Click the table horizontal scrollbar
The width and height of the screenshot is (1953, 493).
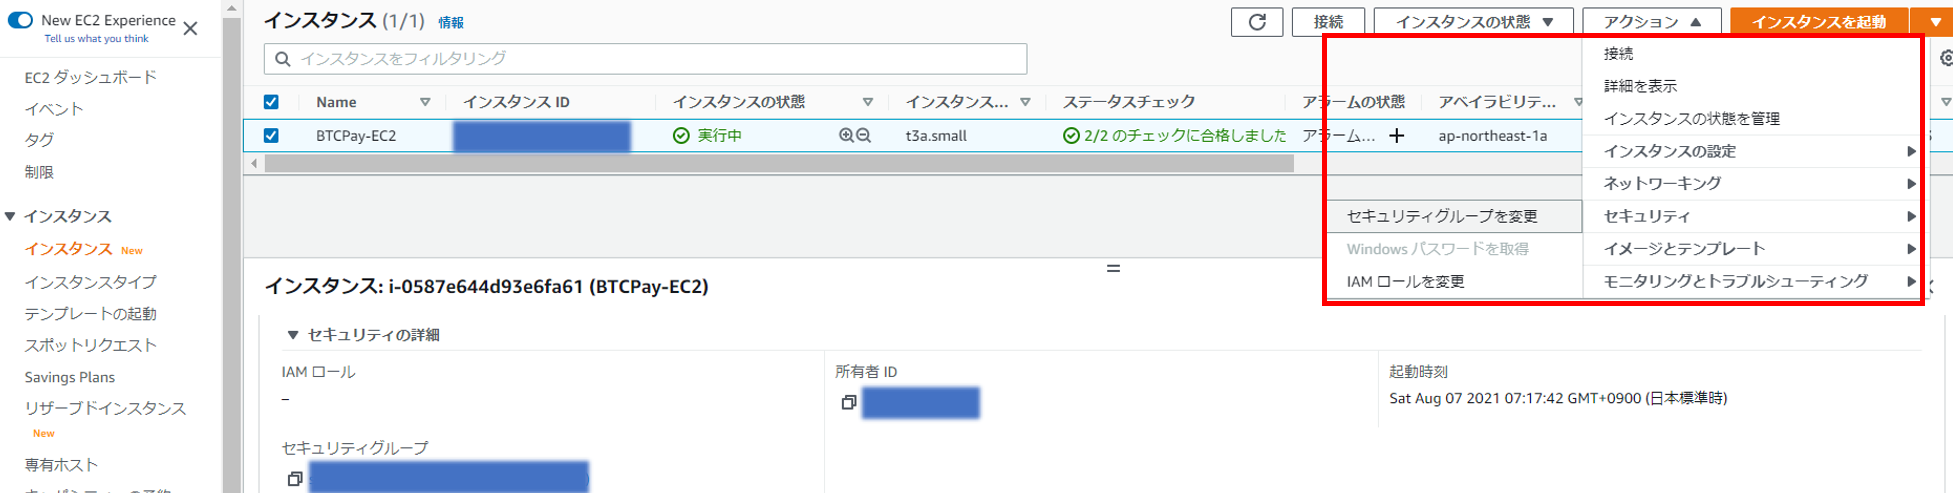click(x=779, y=163)
